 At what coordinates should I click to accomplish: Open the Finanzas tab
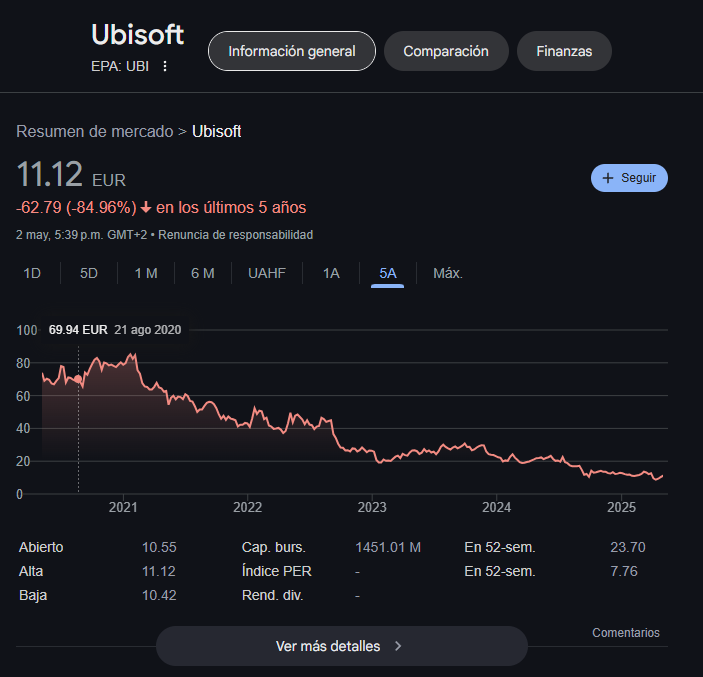click(564, 51)
